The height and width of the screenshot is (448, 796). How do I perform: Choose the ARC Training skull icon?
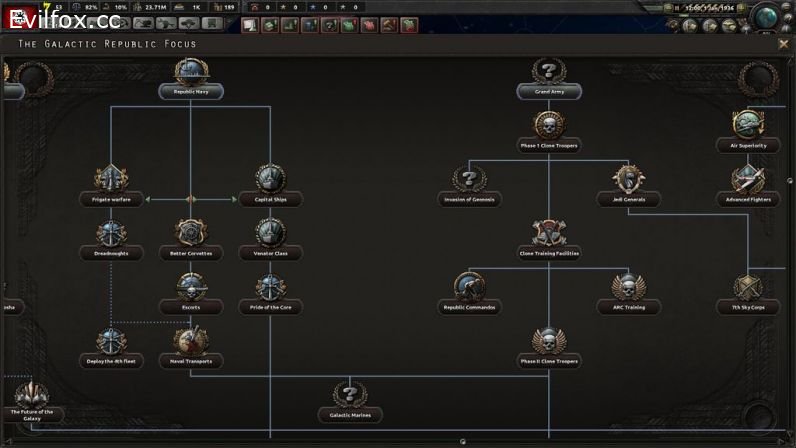coord(628,288)
